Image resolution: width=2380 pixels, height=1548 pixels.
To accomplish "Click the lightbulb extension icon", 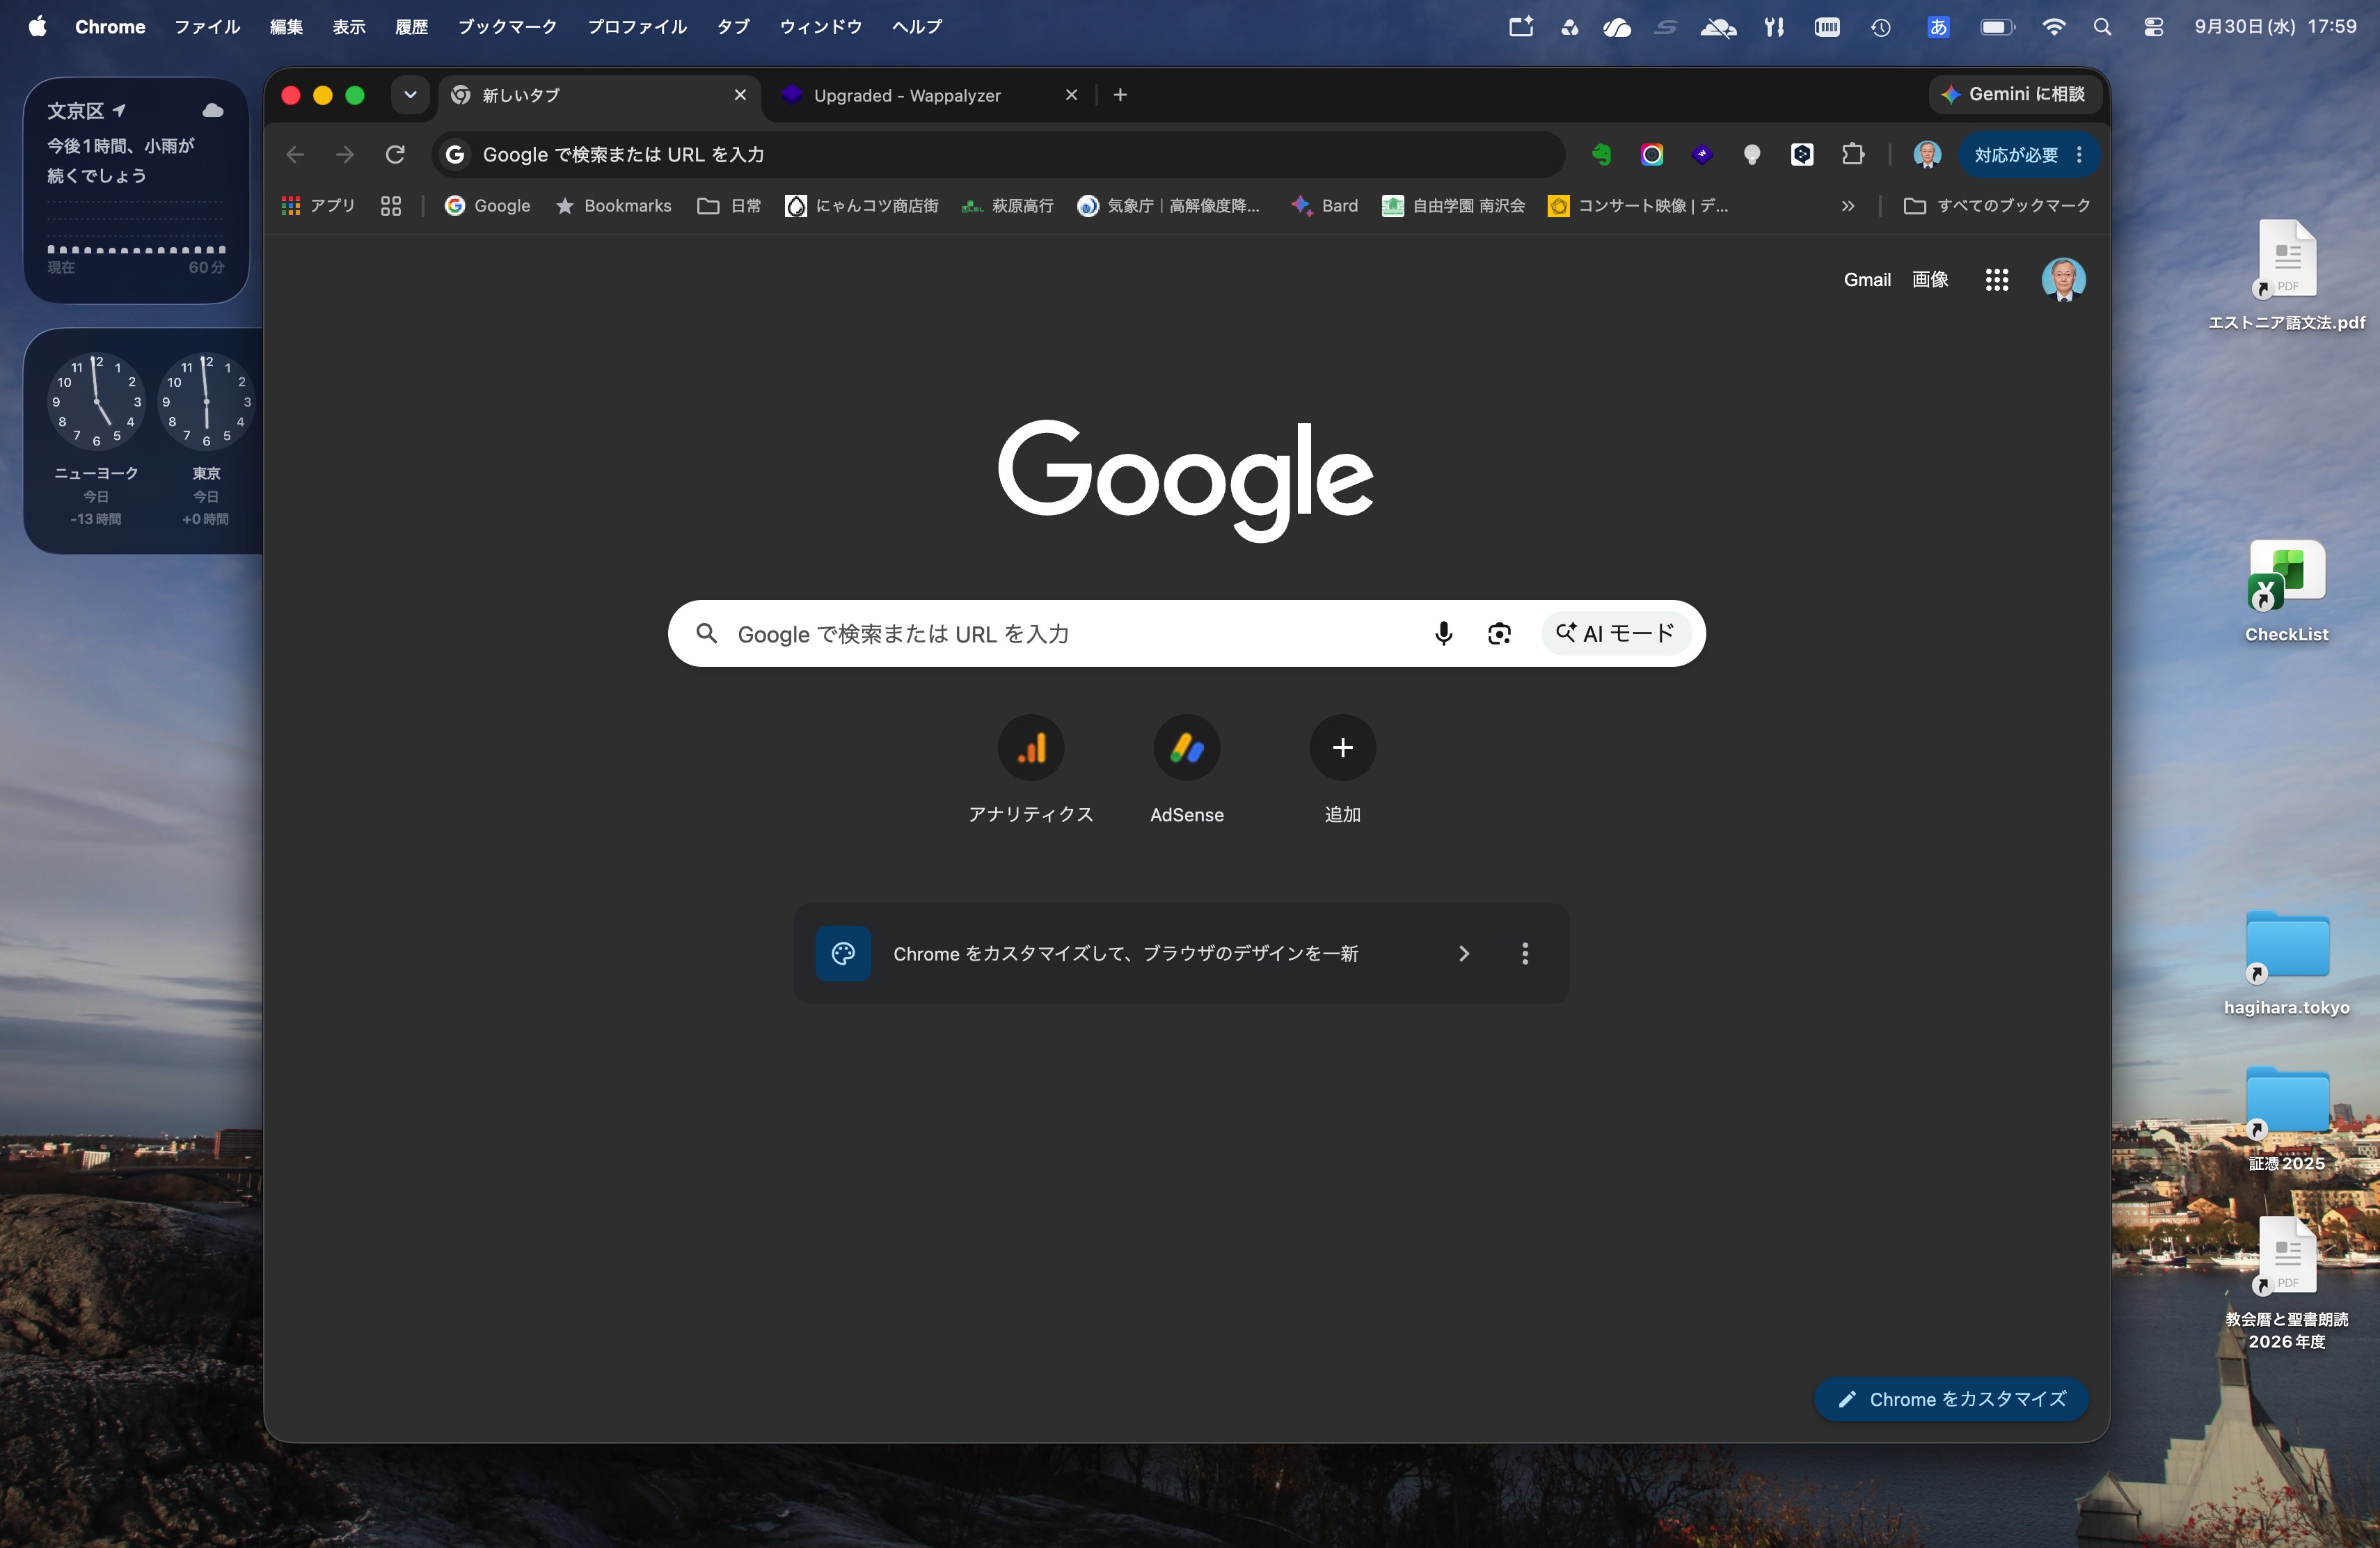I will tap(1752, 154).
